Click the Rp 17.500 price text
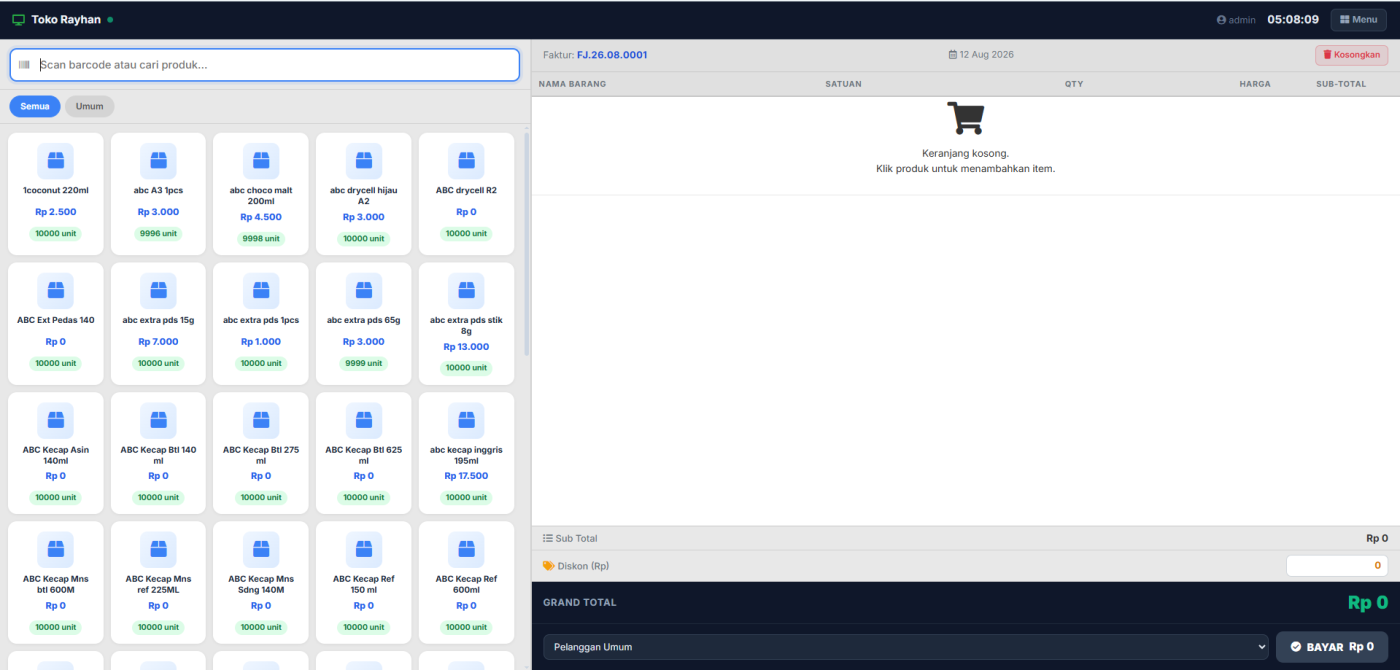 pyautogui.click(x=466, y=476)
